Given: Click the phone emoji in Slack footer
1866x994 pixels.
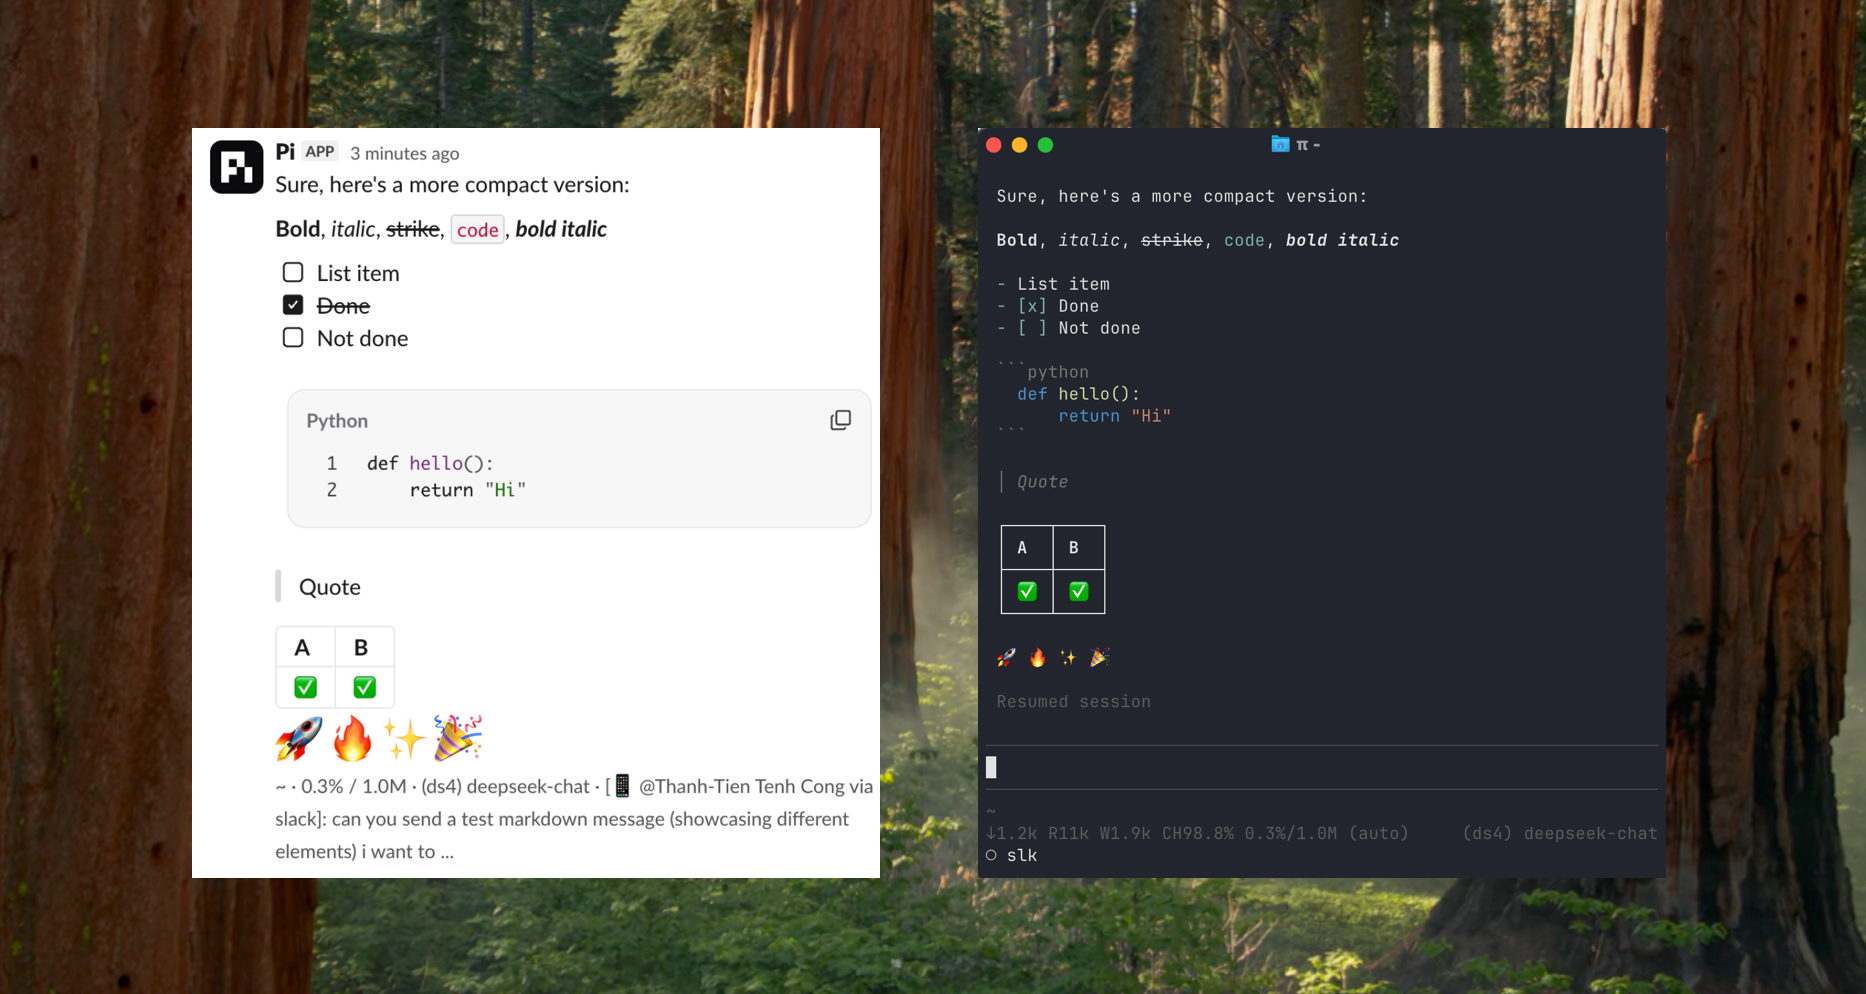Looking at the screenshot, I should coord(622,786).
